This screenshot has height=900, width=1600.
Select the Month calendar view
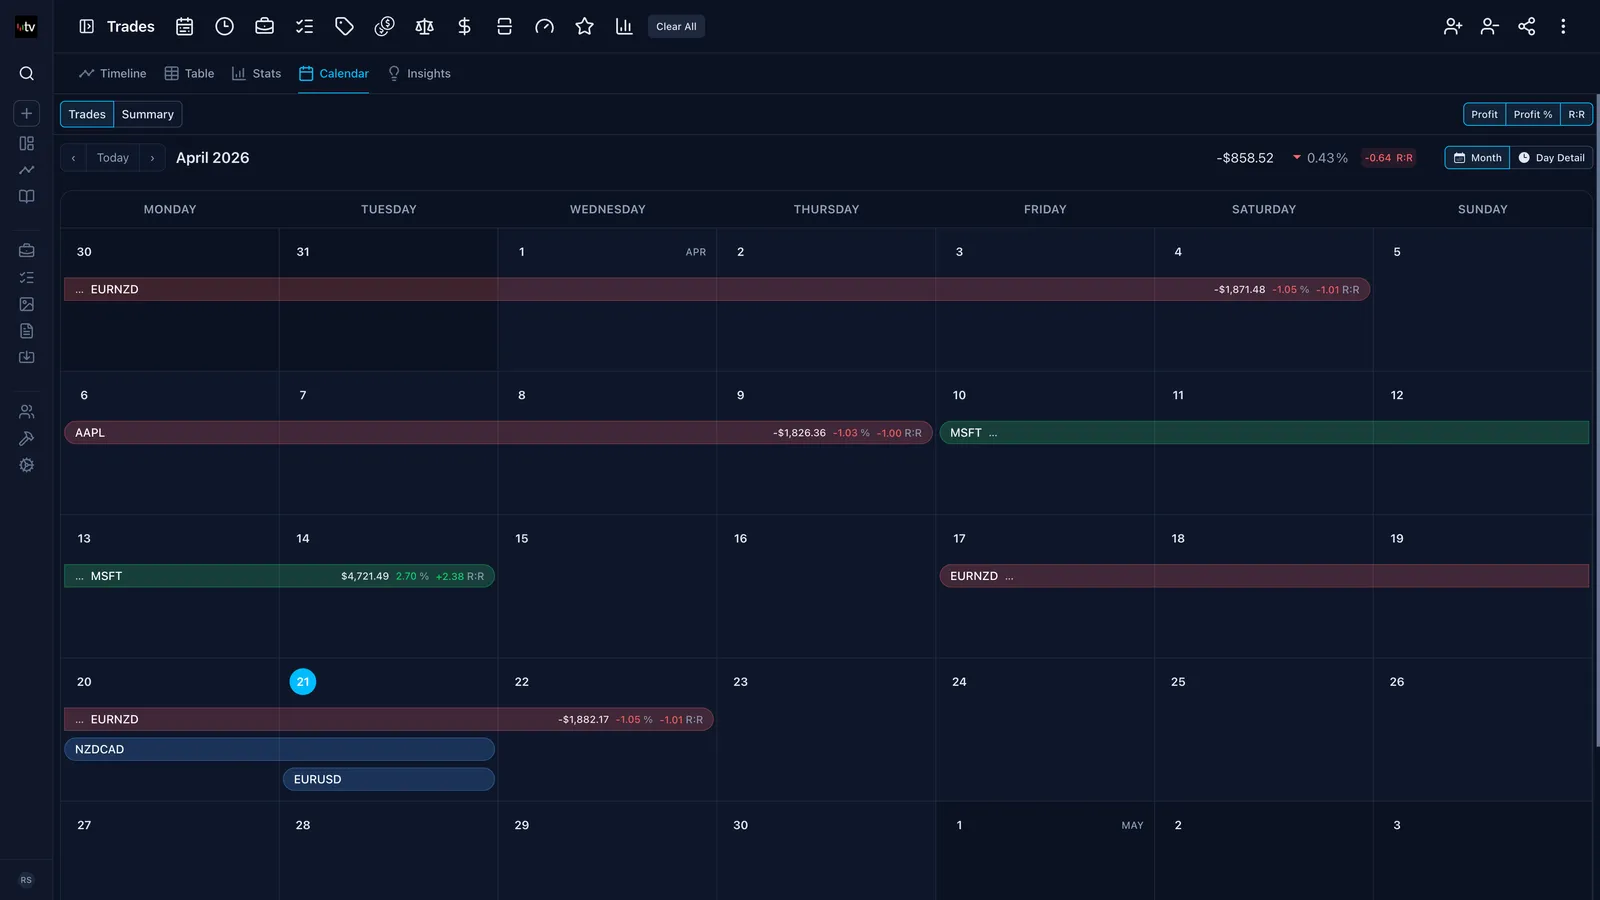click(x=1477, y=158)
